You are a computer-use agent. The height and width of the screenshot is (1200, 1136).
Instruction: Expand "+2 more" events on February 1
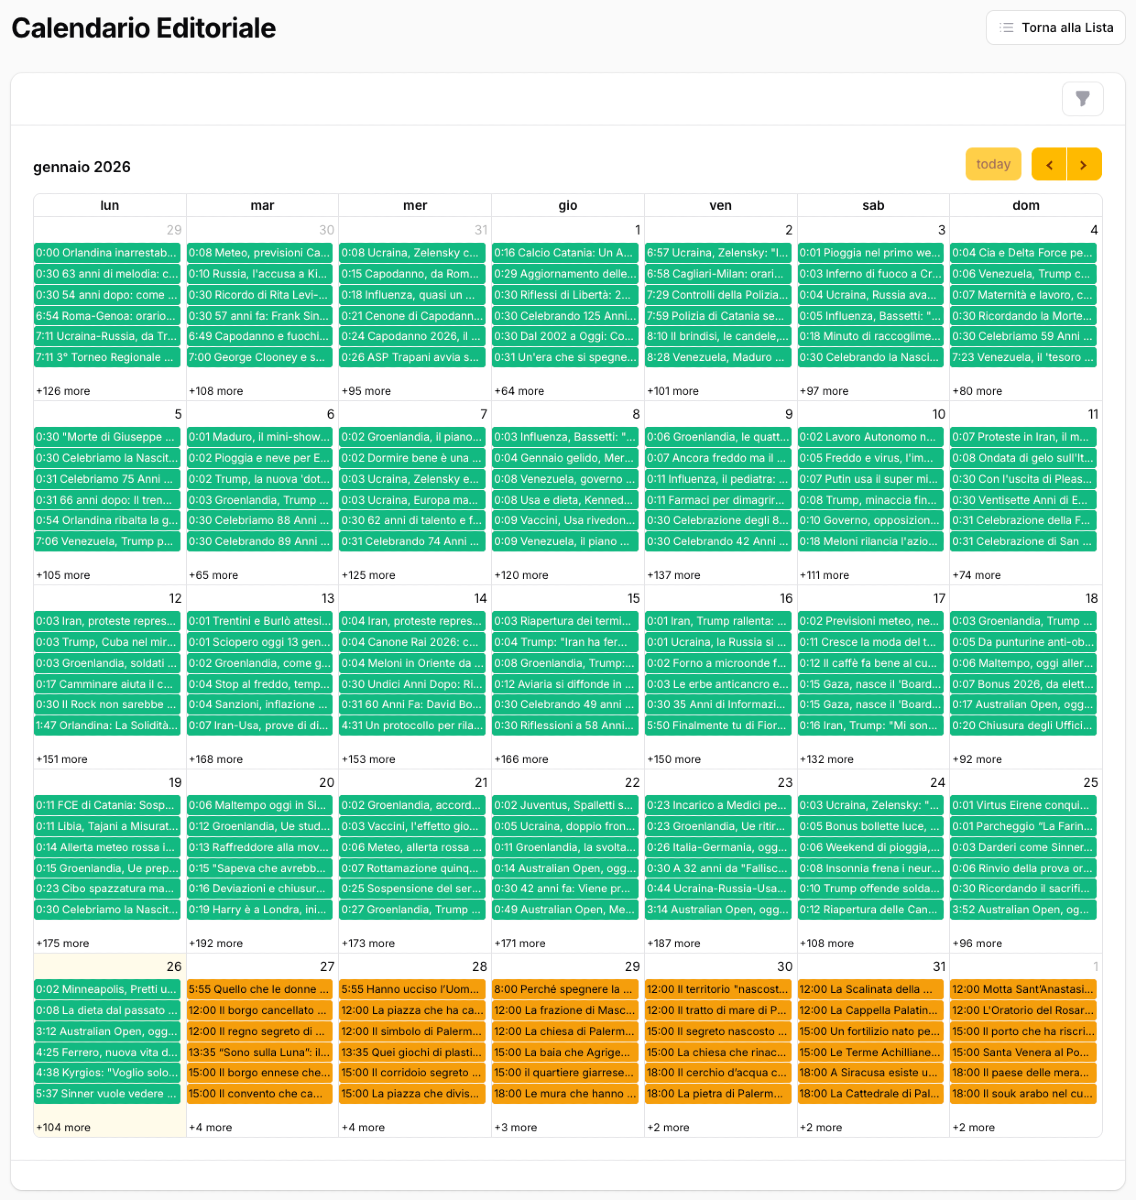972,1127
